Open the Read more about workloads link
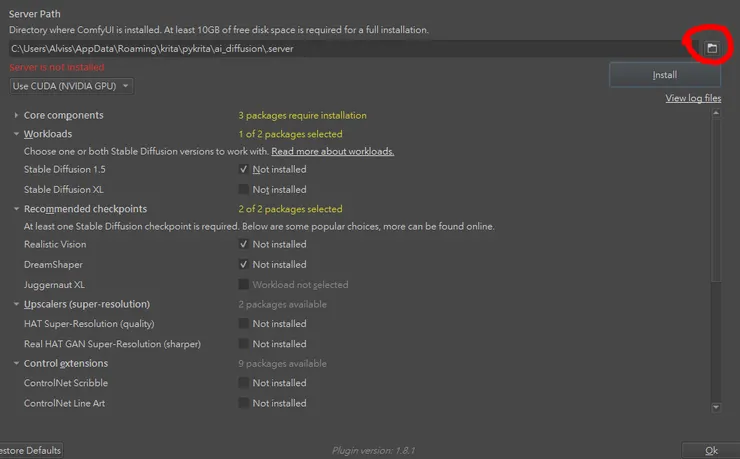740x459 pixels. tap(332, 152)
